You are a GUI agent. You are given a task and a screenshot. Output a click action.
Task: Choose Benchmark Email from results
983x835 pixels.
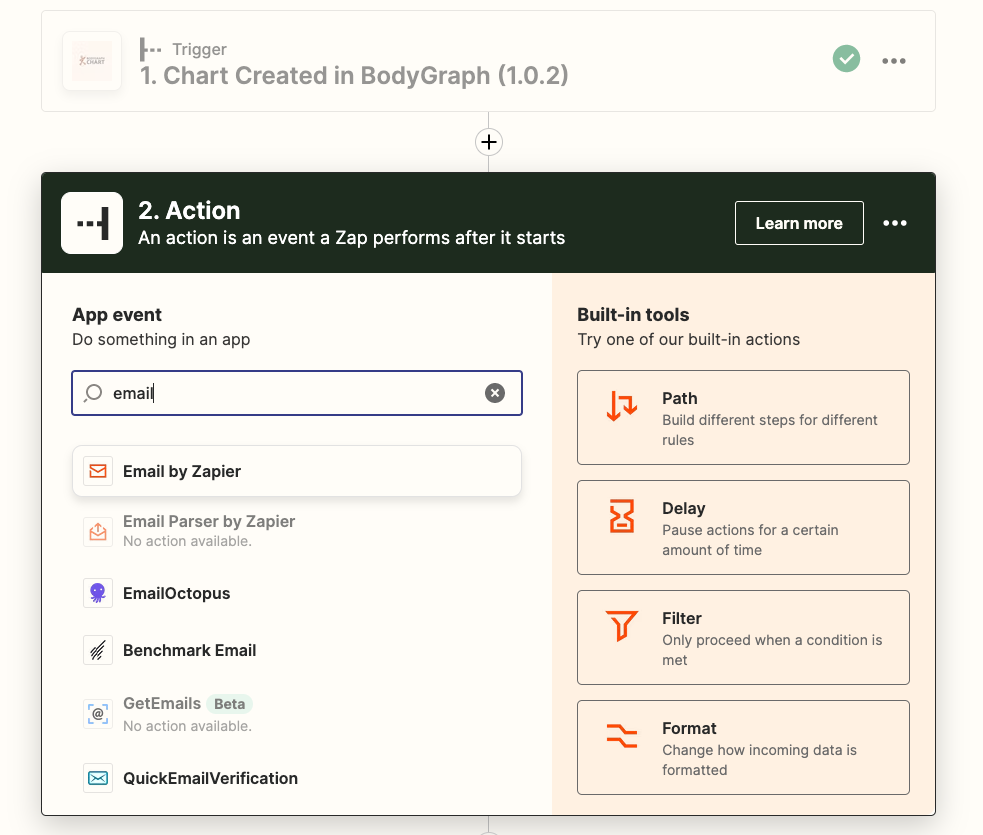pos(297,650)
